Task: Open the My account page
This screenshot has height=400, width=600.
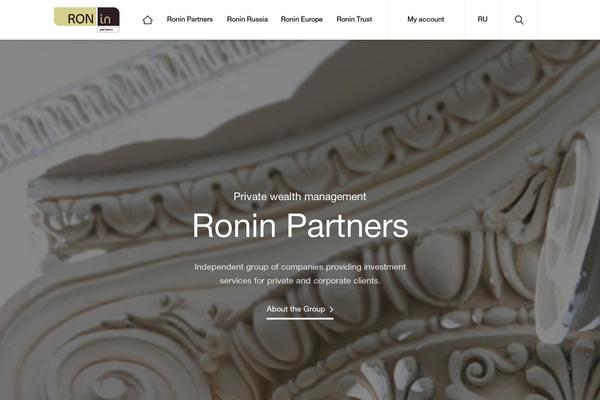Action: coord(426,19)
